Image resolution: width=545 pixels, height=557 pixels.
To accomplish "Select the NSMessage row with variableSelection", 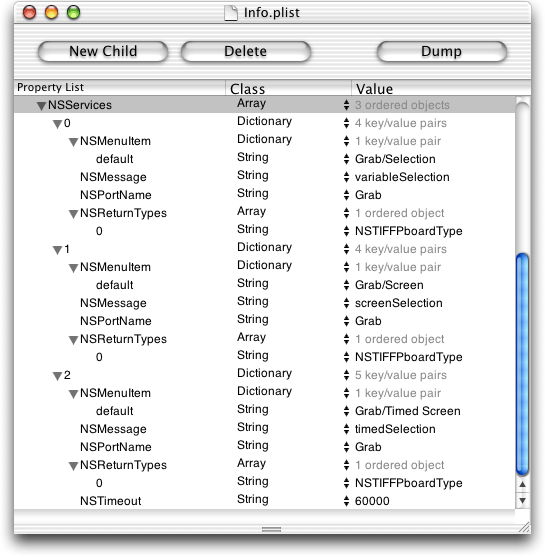I will click(x=264, y=177).
